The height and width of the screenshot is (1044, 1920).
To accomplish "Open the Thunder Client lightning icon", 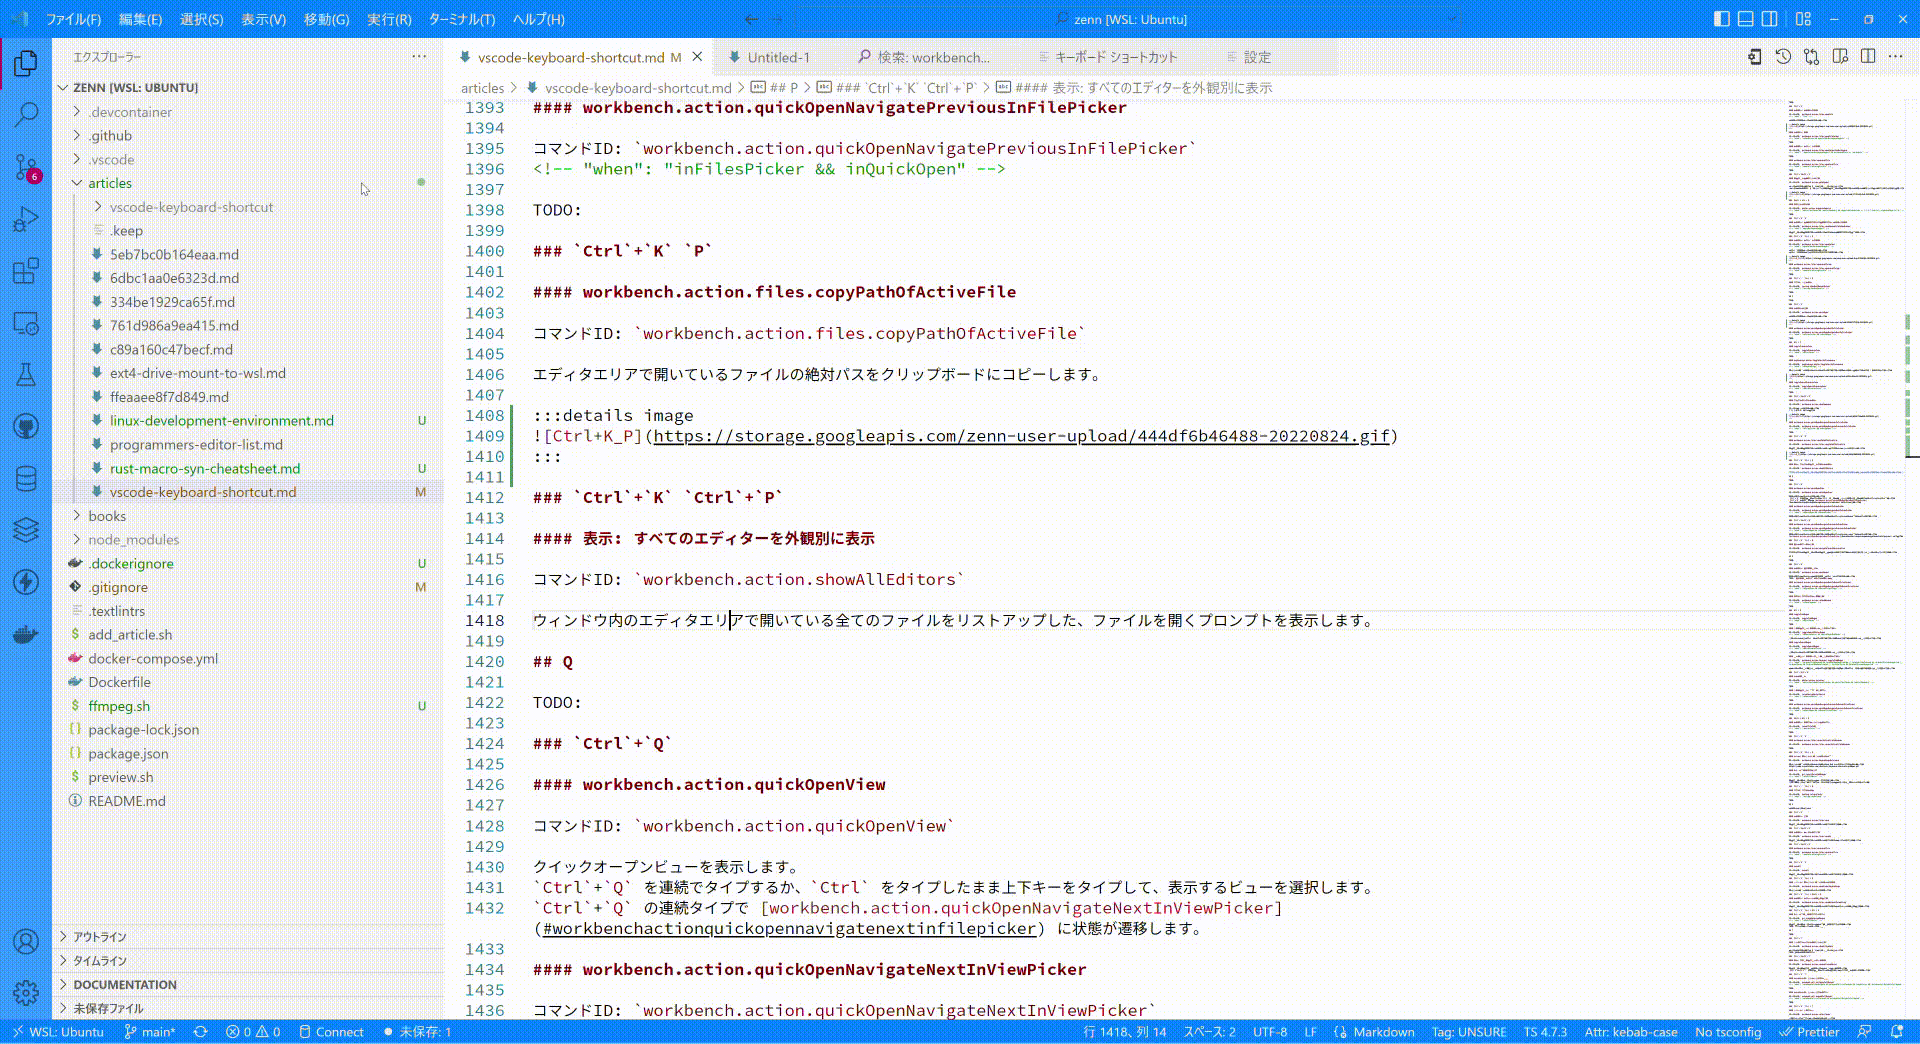I will tap(26, 582).
